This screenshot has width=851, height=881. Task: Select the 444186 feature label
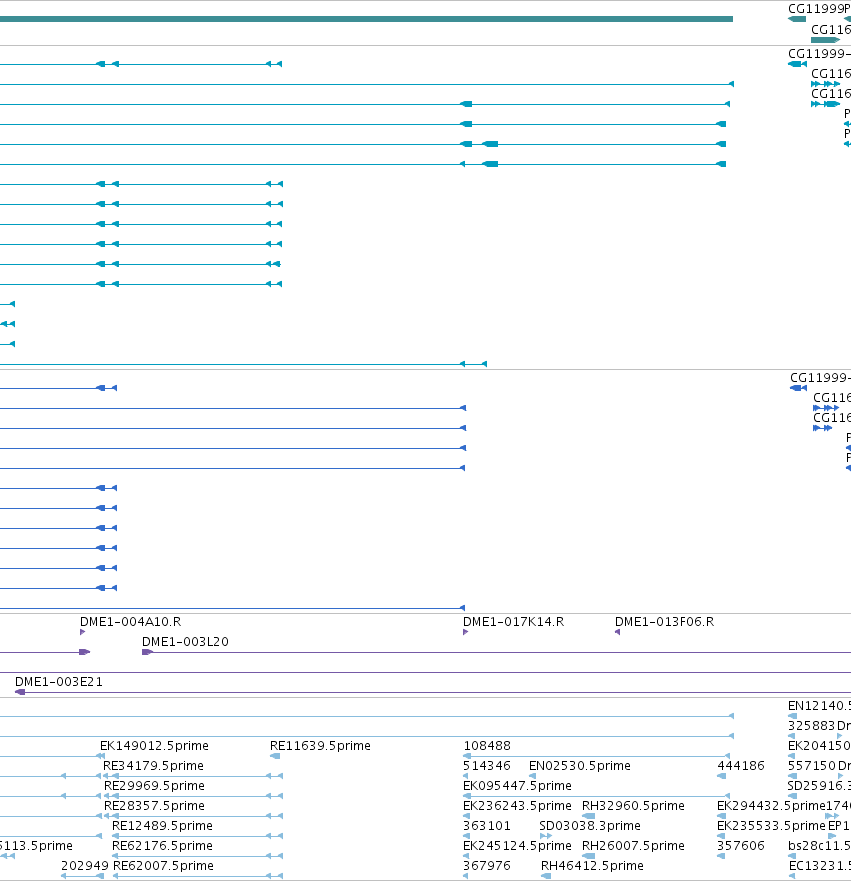(741, 766)
